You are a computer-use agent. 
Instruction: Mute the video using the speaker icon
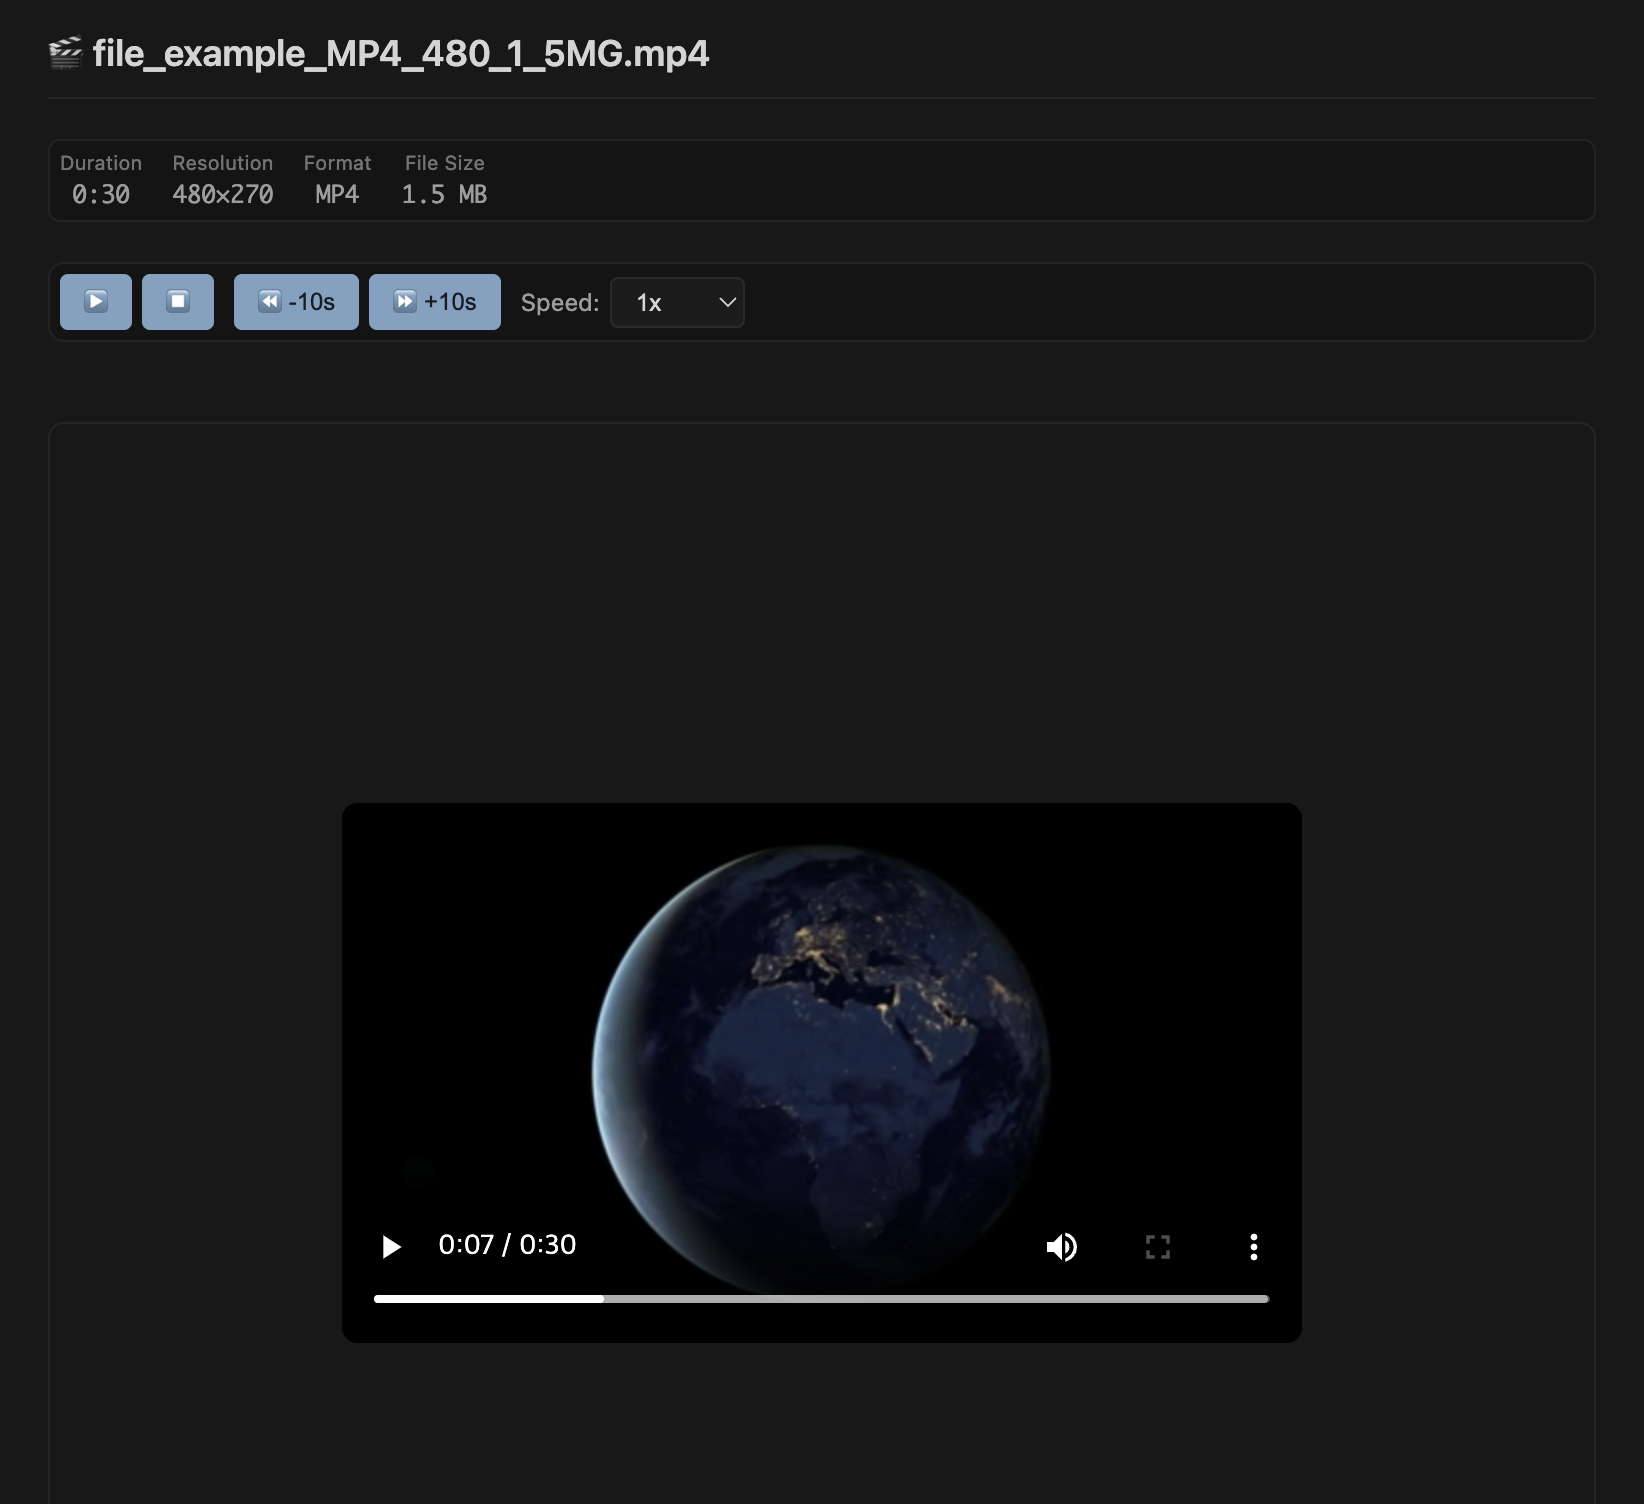point(1062,1246)
